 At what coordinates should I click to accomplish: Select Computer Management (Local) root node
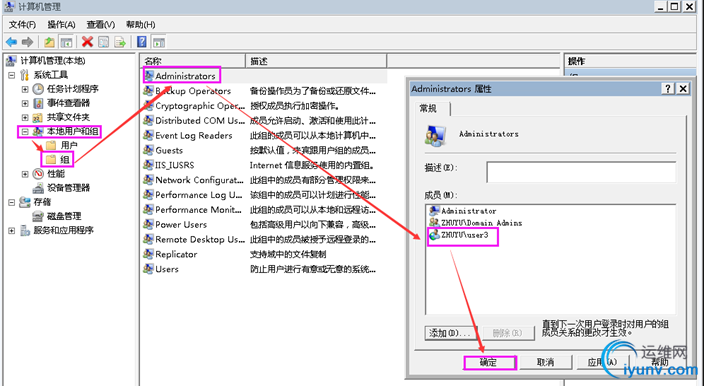coord(53,61)
